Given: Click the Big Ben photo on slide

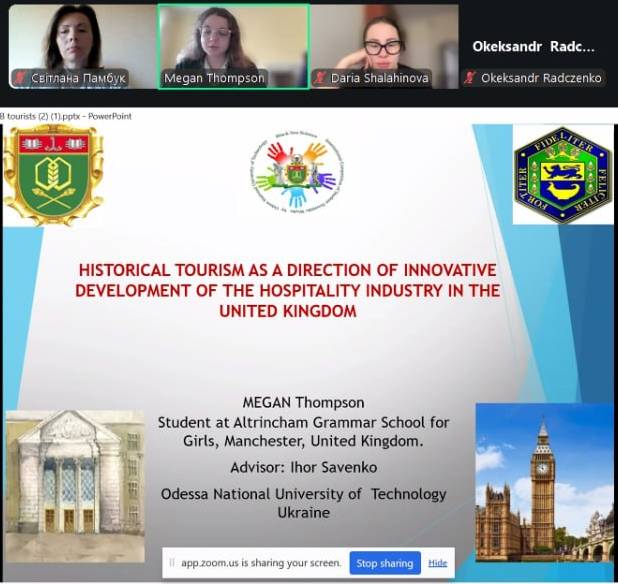Looking at the screenshot, I should tap(544, 482).
